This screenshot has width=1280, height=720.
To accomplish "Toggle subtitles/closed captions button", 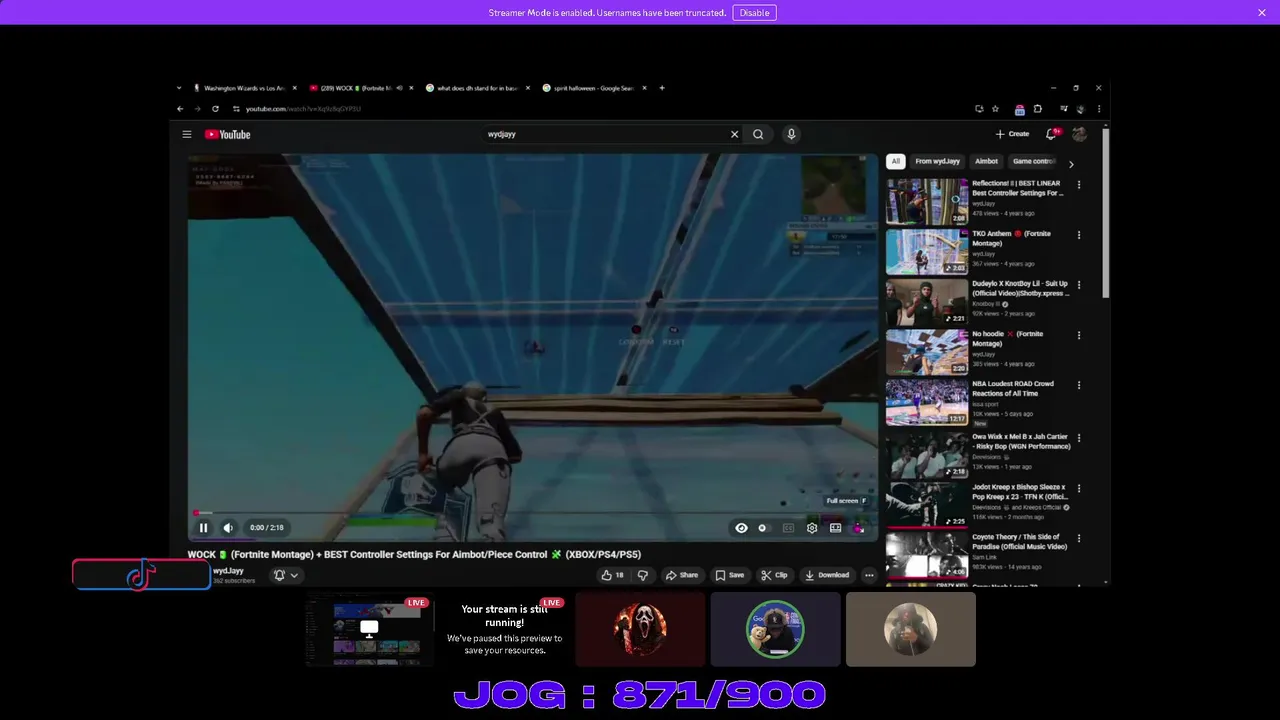I will pyautogui.click(x=788, y=528).
